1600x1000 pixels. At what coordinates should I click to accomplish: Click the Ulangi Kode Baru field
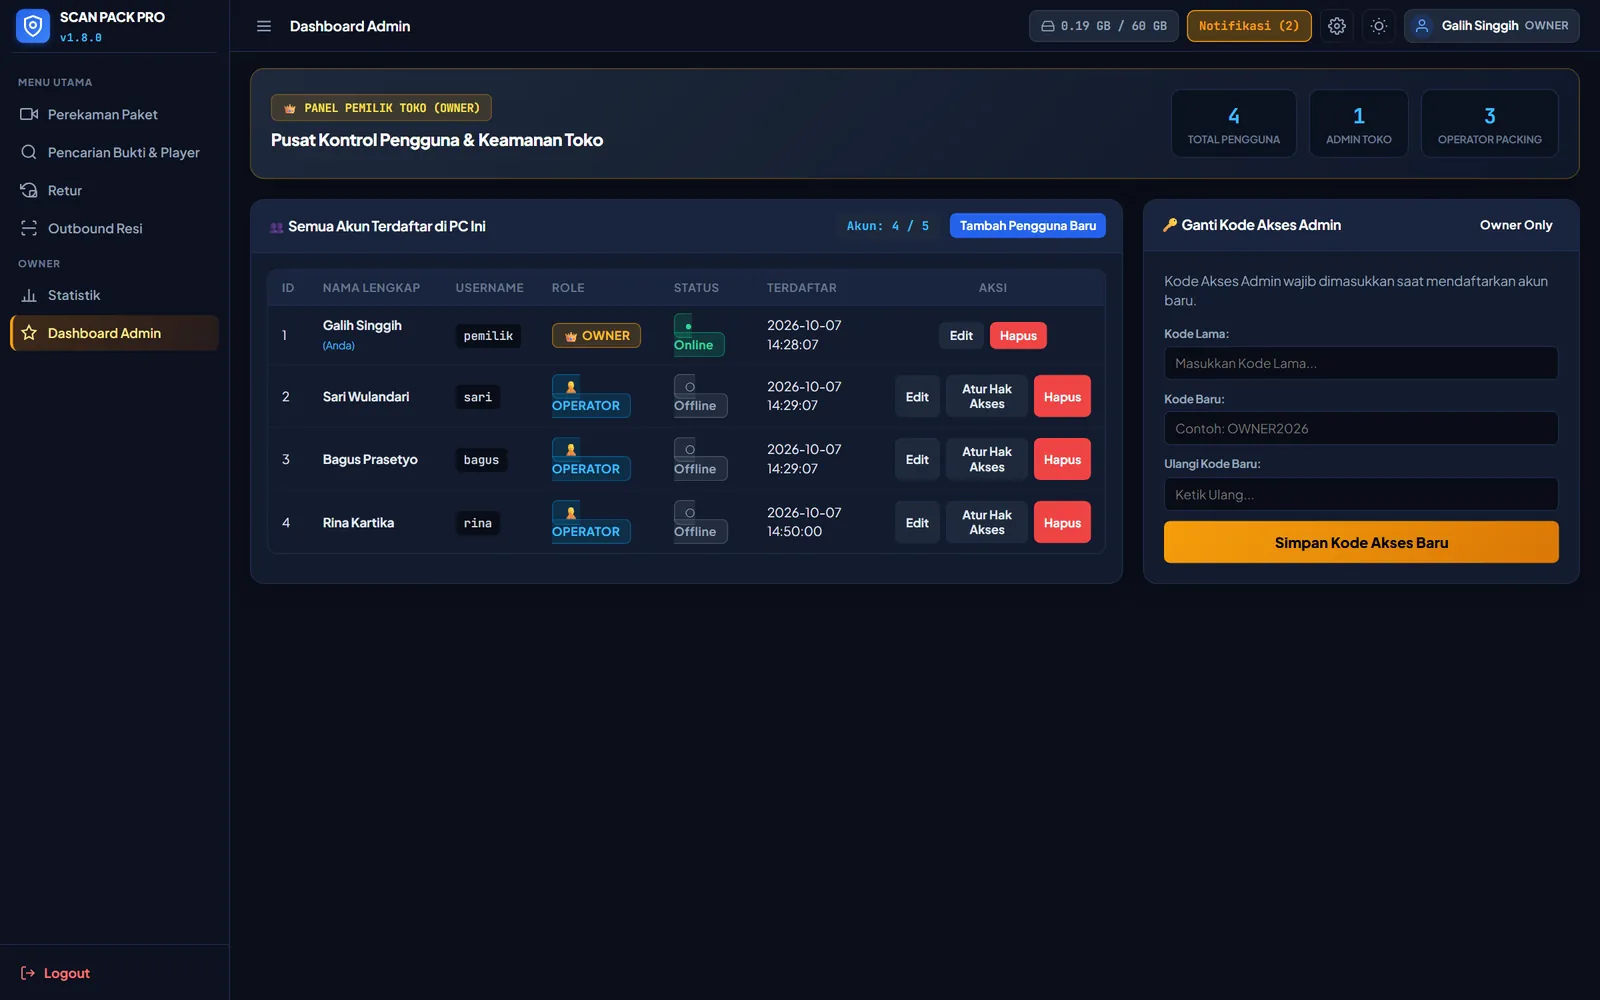[x=1361, y=494]
